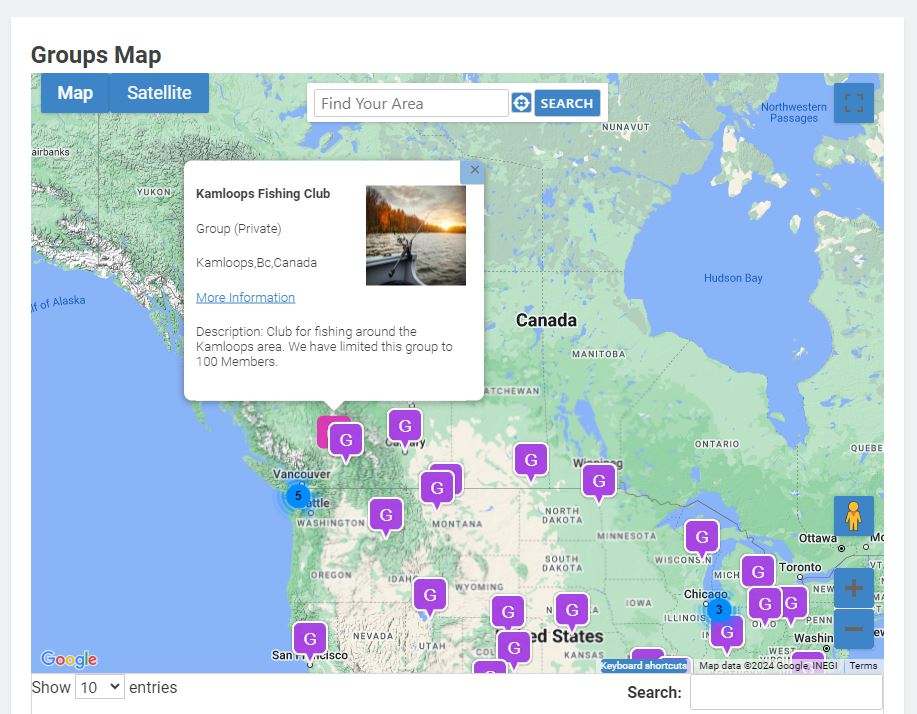
Task: Click the fishing sunset photo thumbnail
Action: (416, 236)
